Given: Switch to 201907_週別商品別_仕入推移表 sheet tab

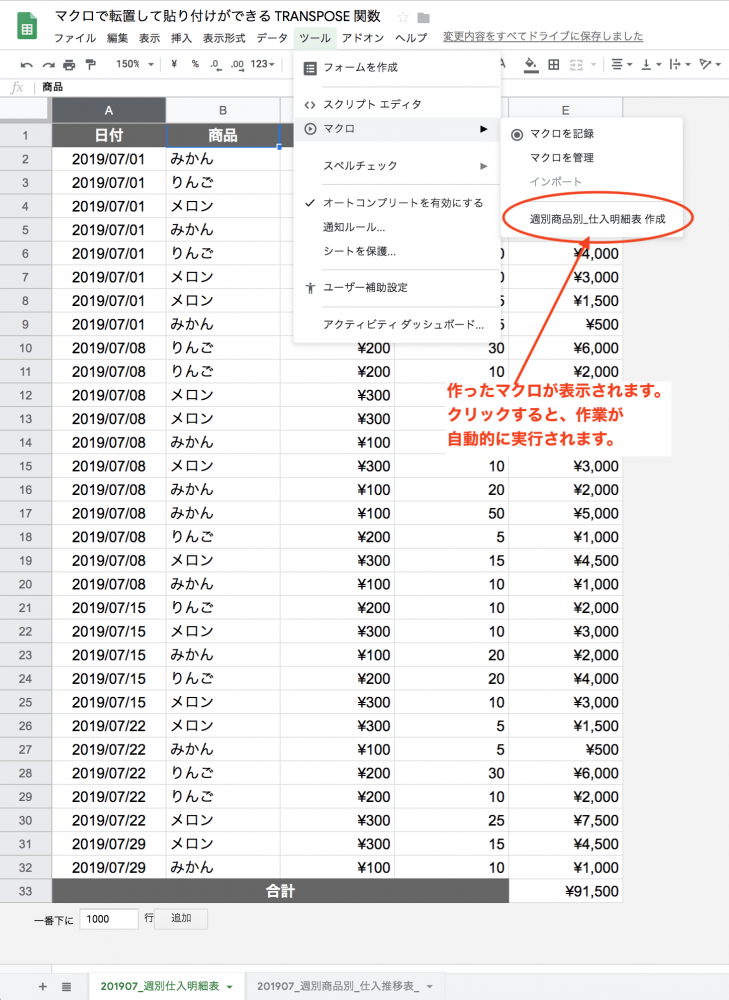Looking at the screenshot, I should click(337, 986).
